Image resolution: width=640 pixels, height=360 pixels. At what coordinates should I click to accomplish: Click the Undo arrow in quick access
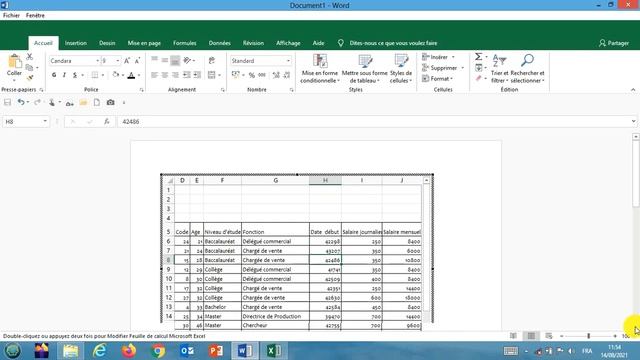click(21, 102)
